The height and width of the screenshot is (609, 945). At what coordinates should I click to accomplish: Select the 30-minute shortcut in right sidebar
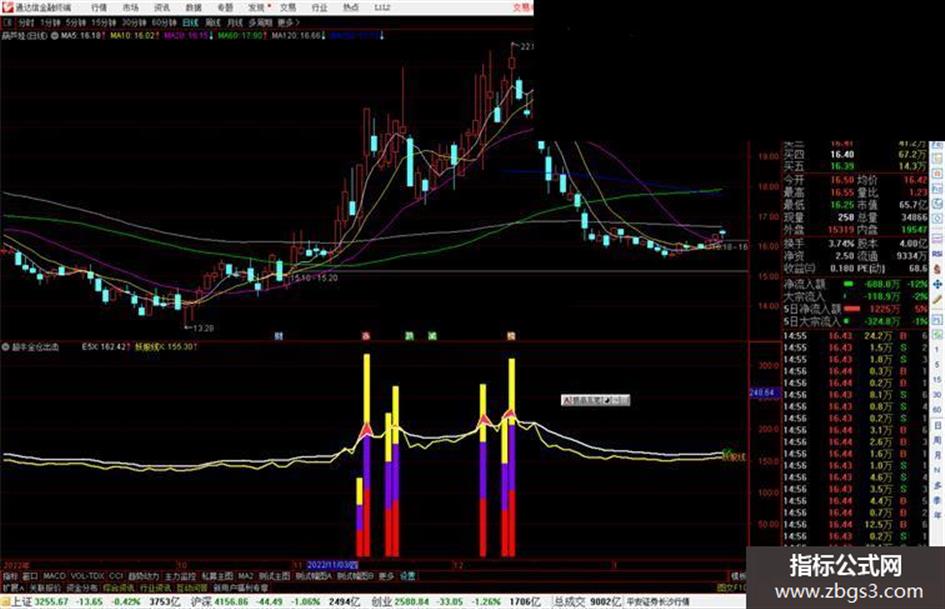click(937, 395)
